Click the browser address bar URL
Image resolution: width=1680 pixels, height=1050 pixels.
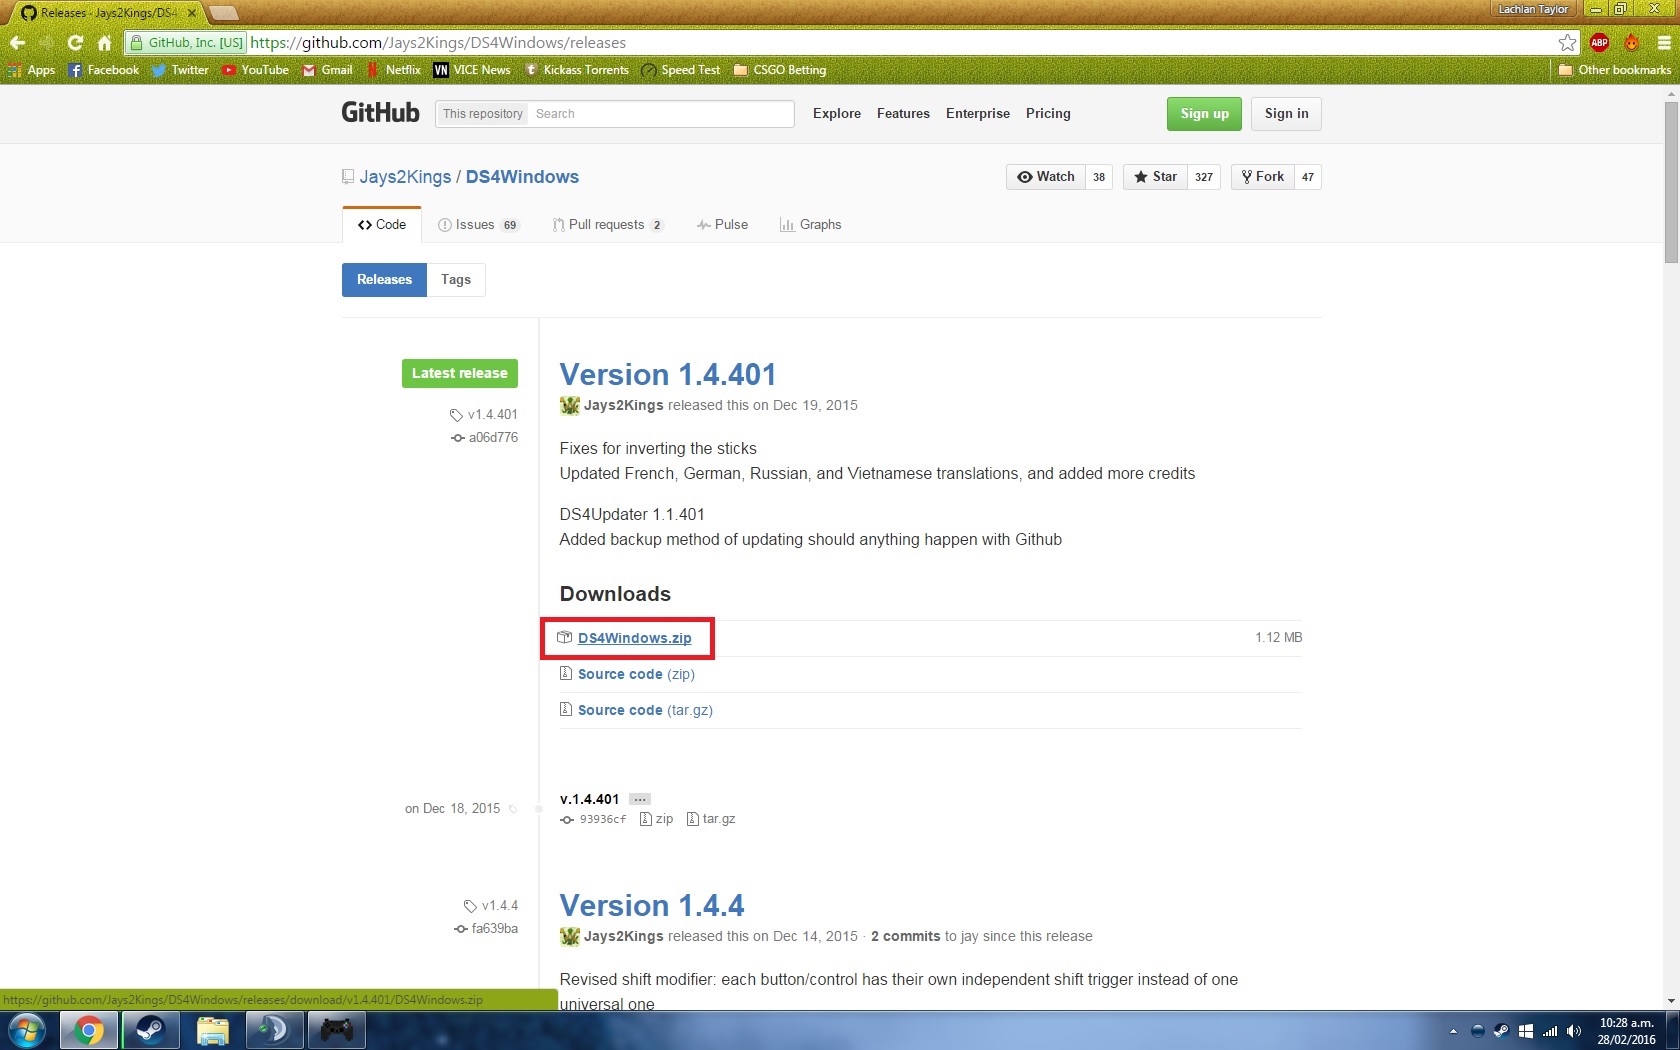point(438,43)
